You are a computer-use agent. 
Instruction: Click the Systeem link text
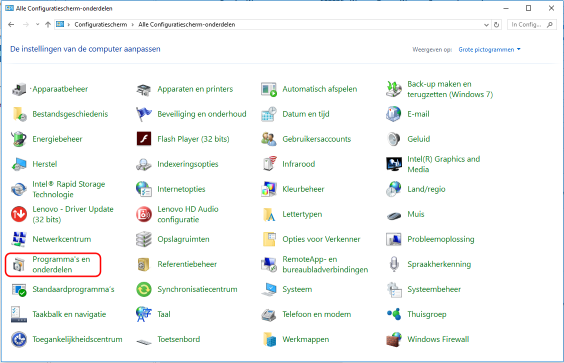pyautogui.click(x=297, y=289)
